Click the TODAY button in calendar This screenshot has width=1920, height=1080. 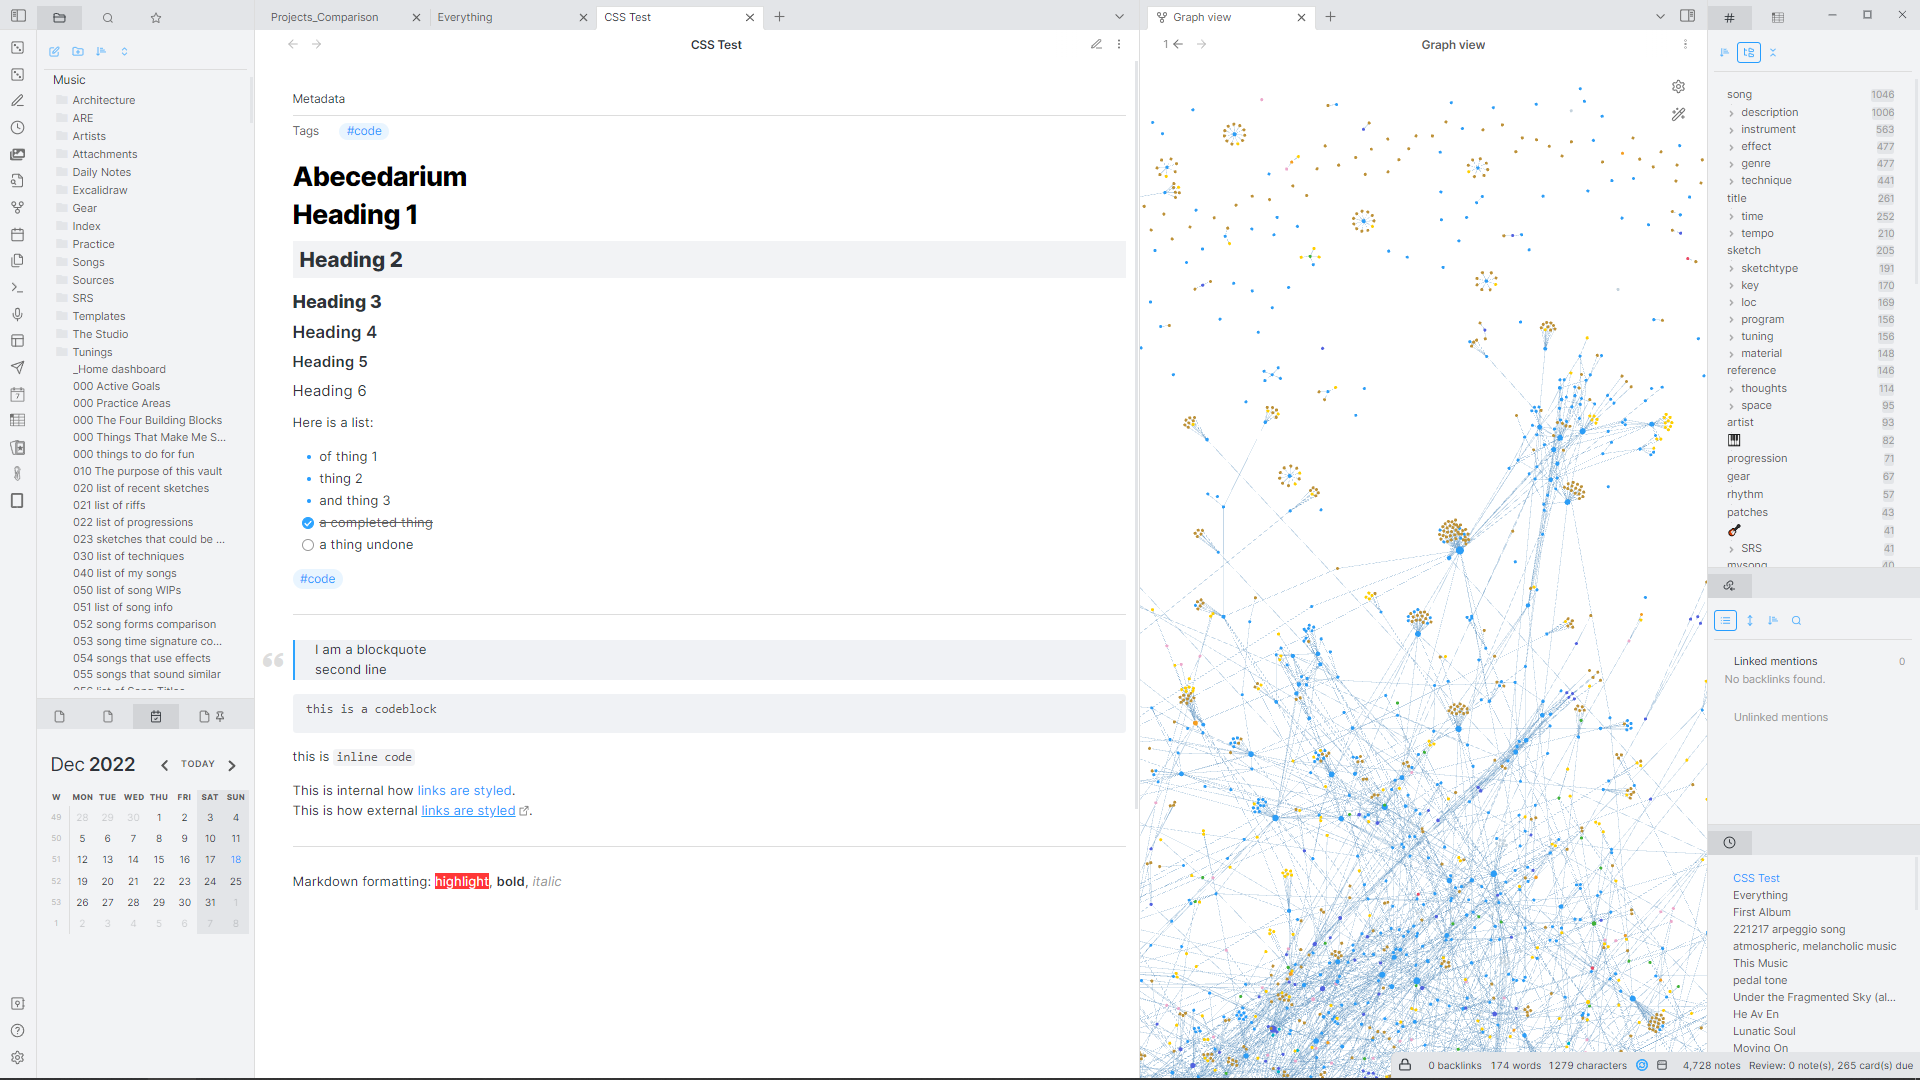(198, 764)
